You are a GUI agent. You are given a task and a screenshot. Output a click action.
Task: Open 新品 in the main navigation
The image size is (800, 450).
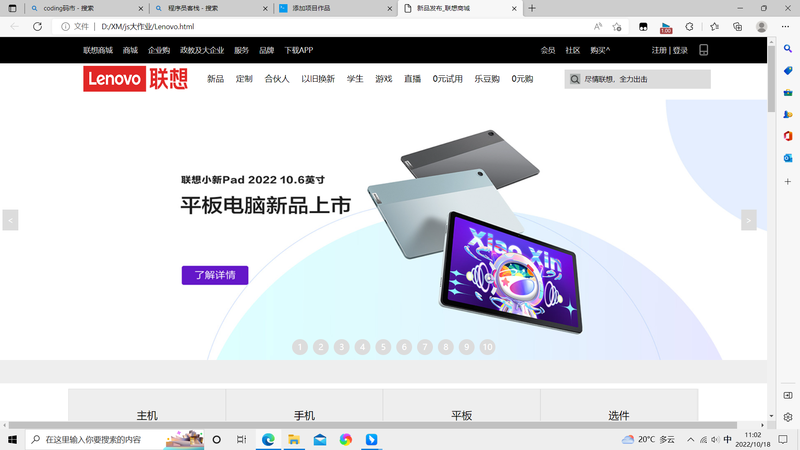(215, 79)
